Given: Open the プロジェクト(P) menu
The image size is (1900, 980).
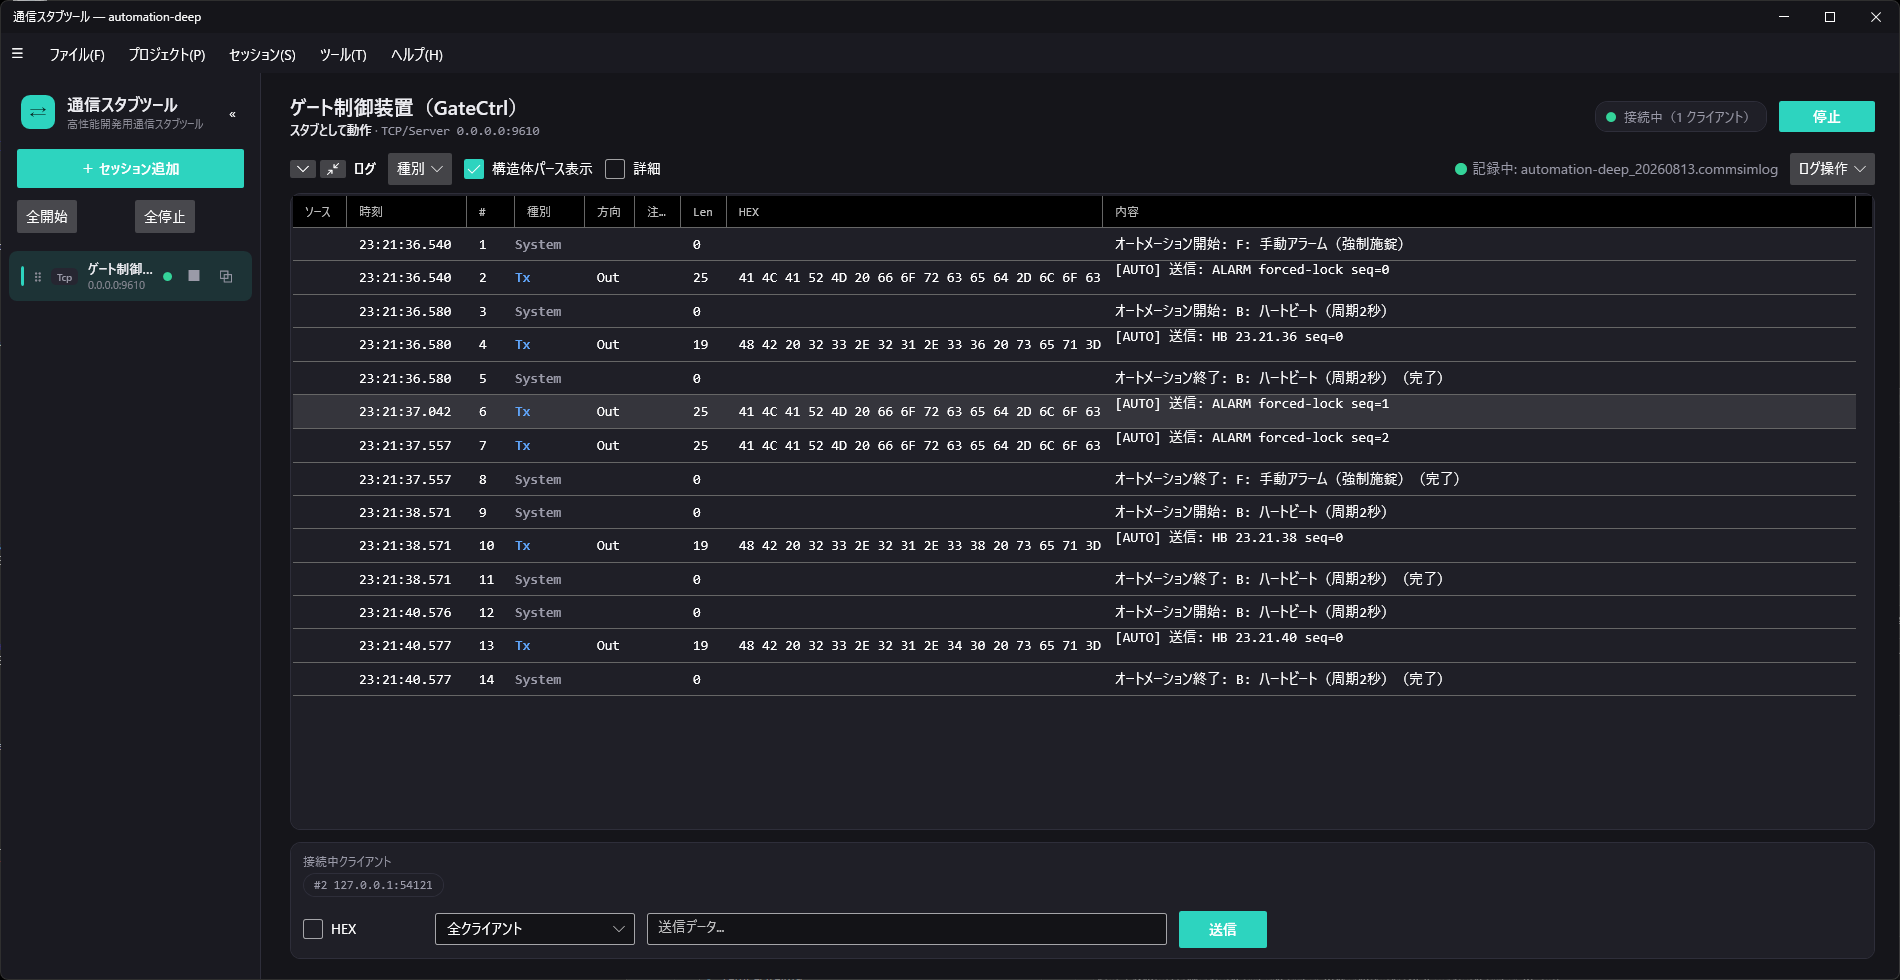Looking at the screenshot, I should coord(167,55).
